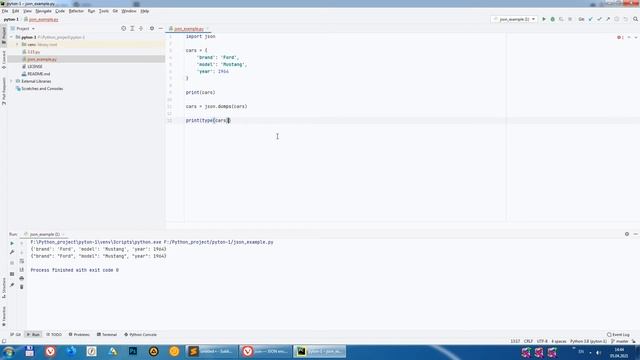Open the Problems tool window button
Image resolution: width=640 pixels, height=360 pixels.
click(79, 335)
